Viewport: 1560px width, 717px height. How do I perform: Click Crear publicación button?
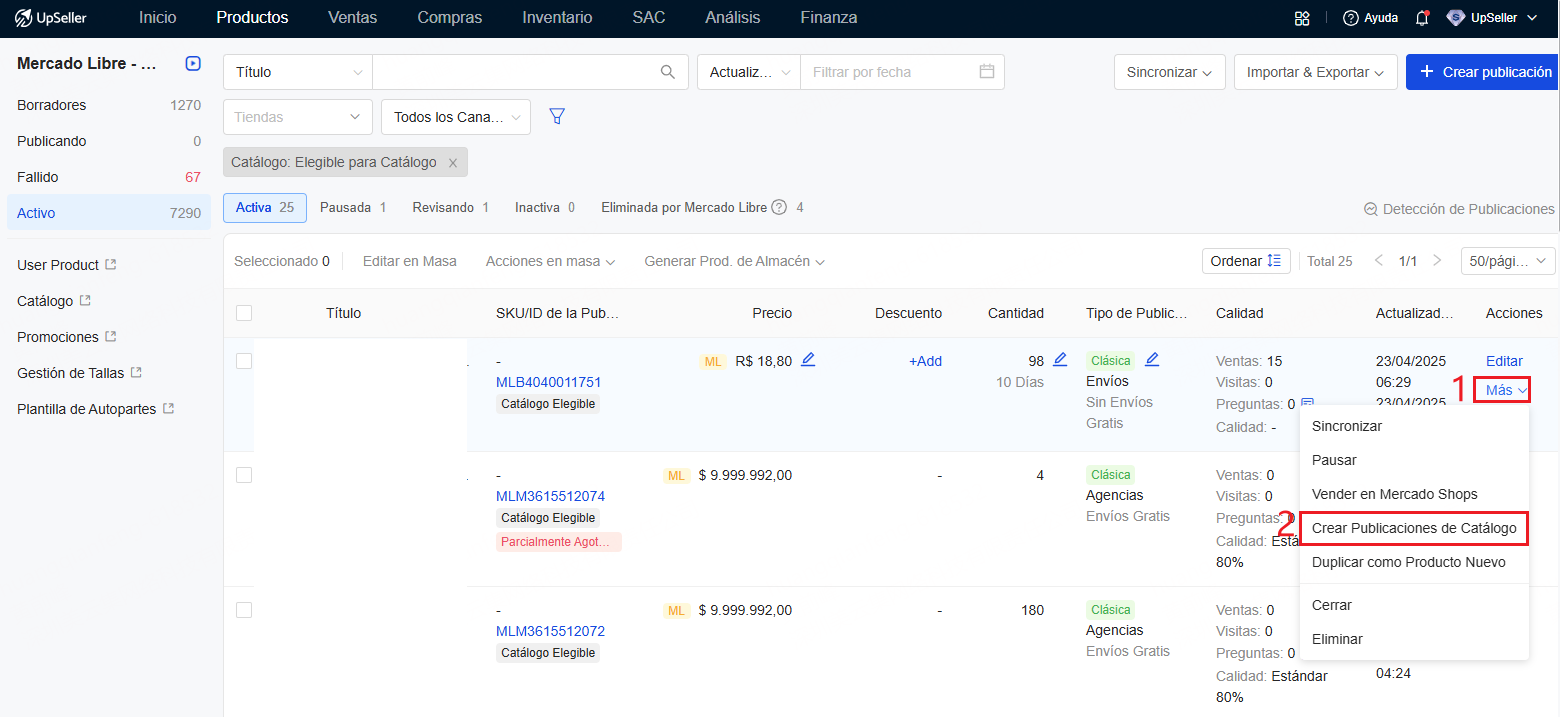tap(1483, 72)
